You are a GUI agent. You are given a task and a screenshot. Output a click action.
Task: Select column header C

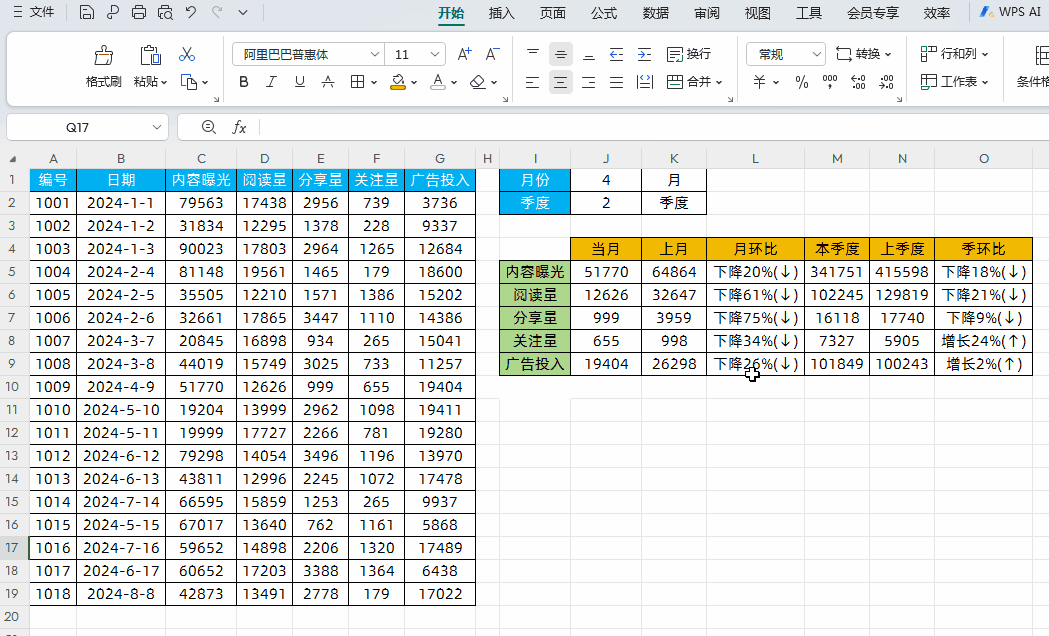[201, 158]
